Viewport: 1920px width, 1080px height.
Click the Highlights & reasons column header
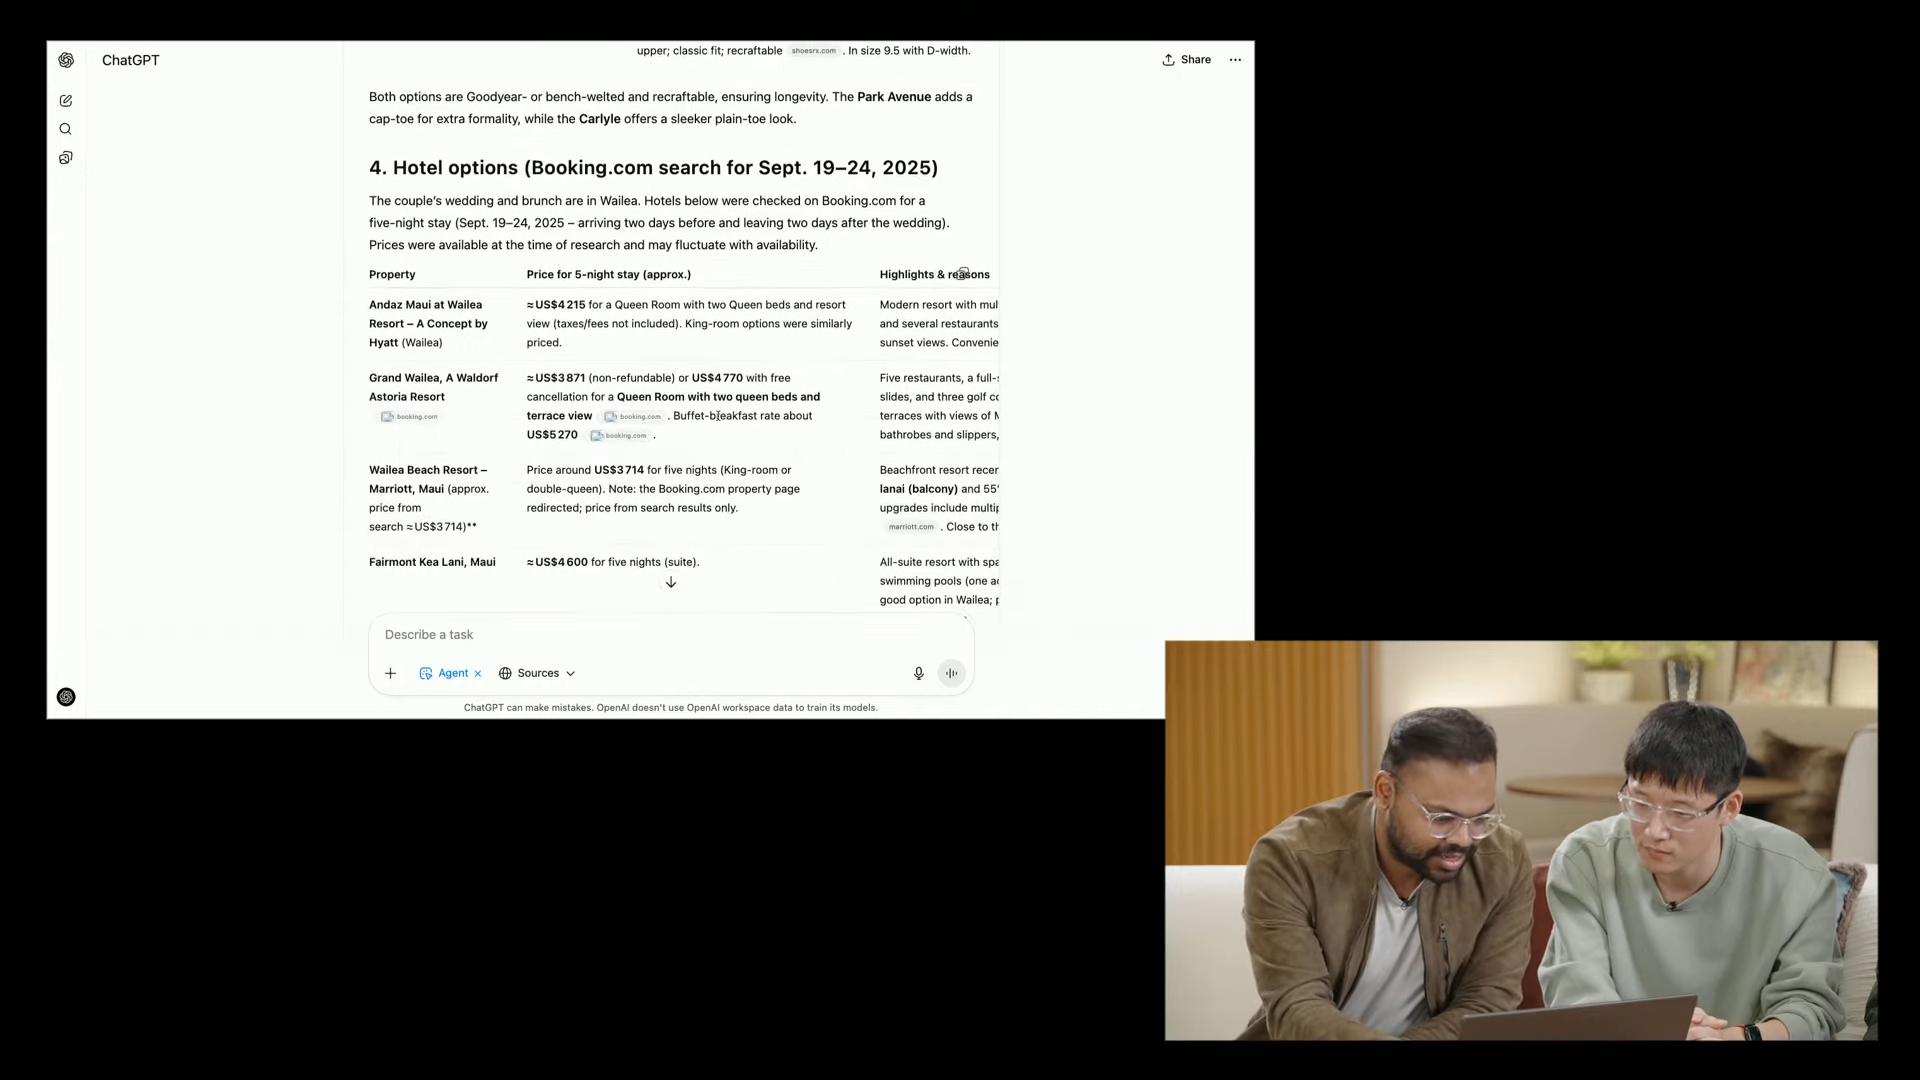[x=935, y=274]
